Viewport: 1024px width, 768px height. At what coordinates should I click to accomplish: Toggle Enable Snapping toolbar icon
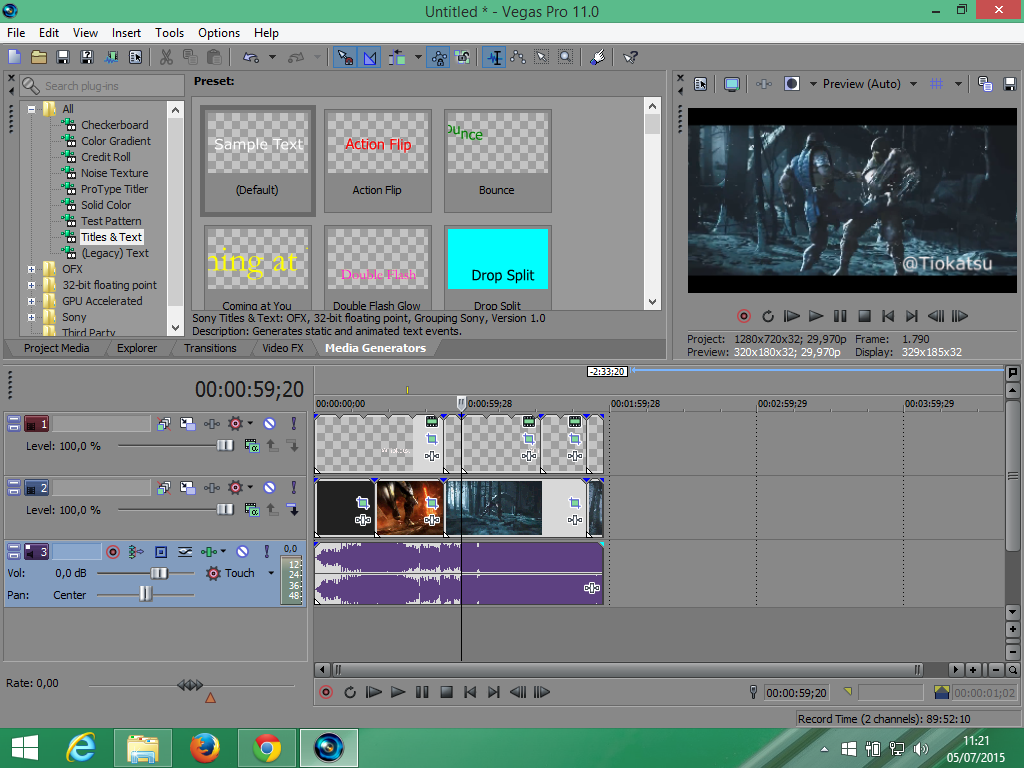[345, 57]
